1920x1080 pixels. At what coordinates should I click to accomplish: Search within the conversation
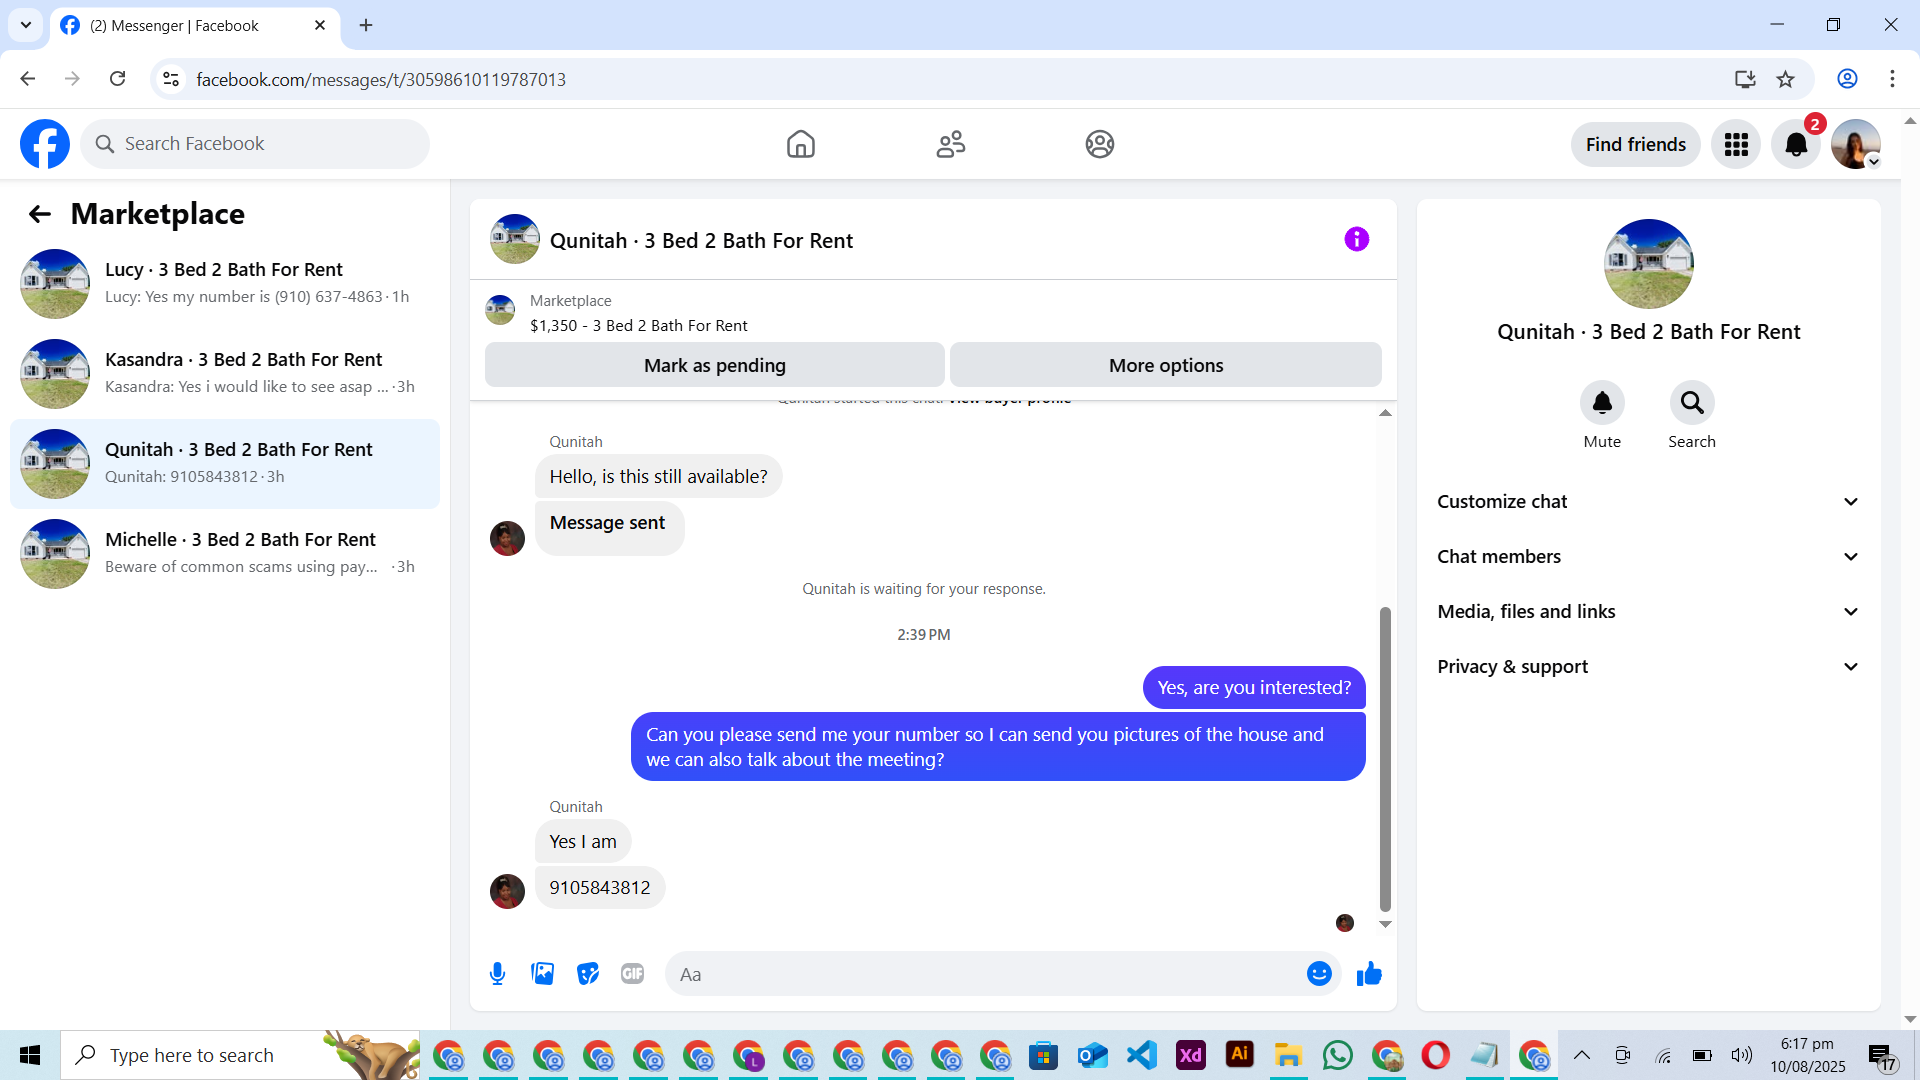click(x=1691, y=403)
